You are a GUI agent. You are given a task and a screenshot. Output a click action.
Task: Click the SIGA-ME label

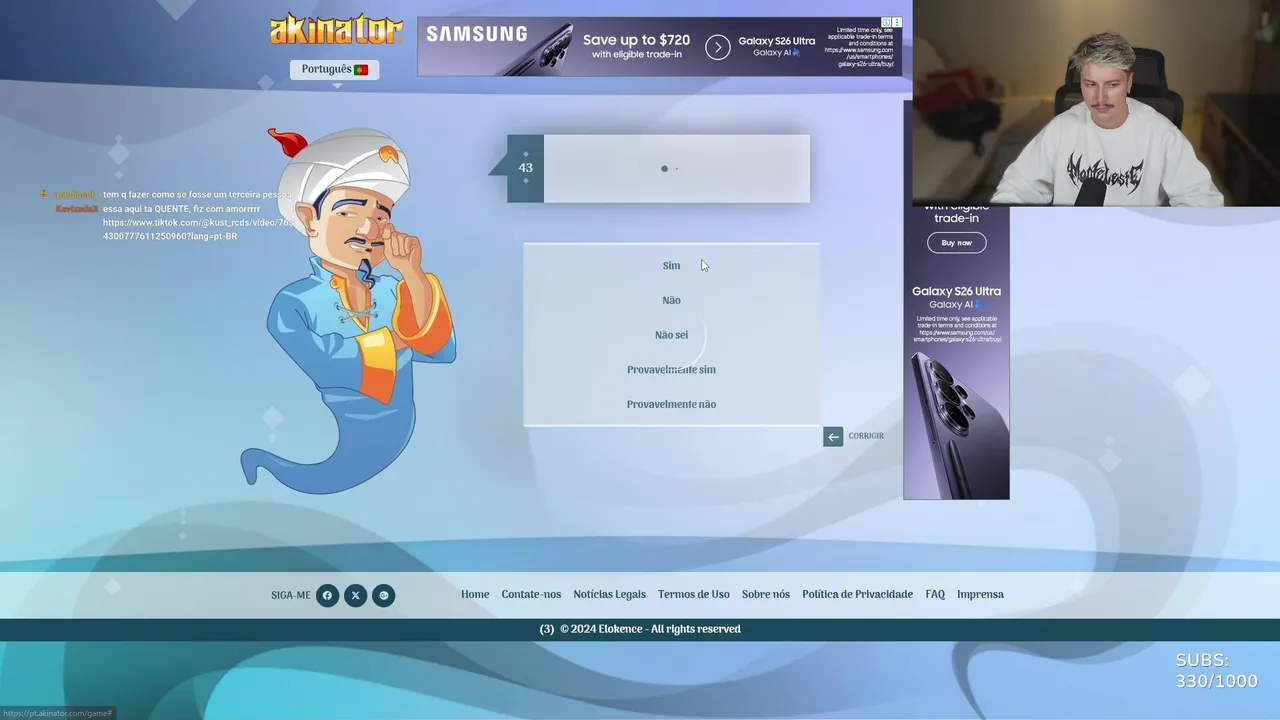click(x=291, y=596)
